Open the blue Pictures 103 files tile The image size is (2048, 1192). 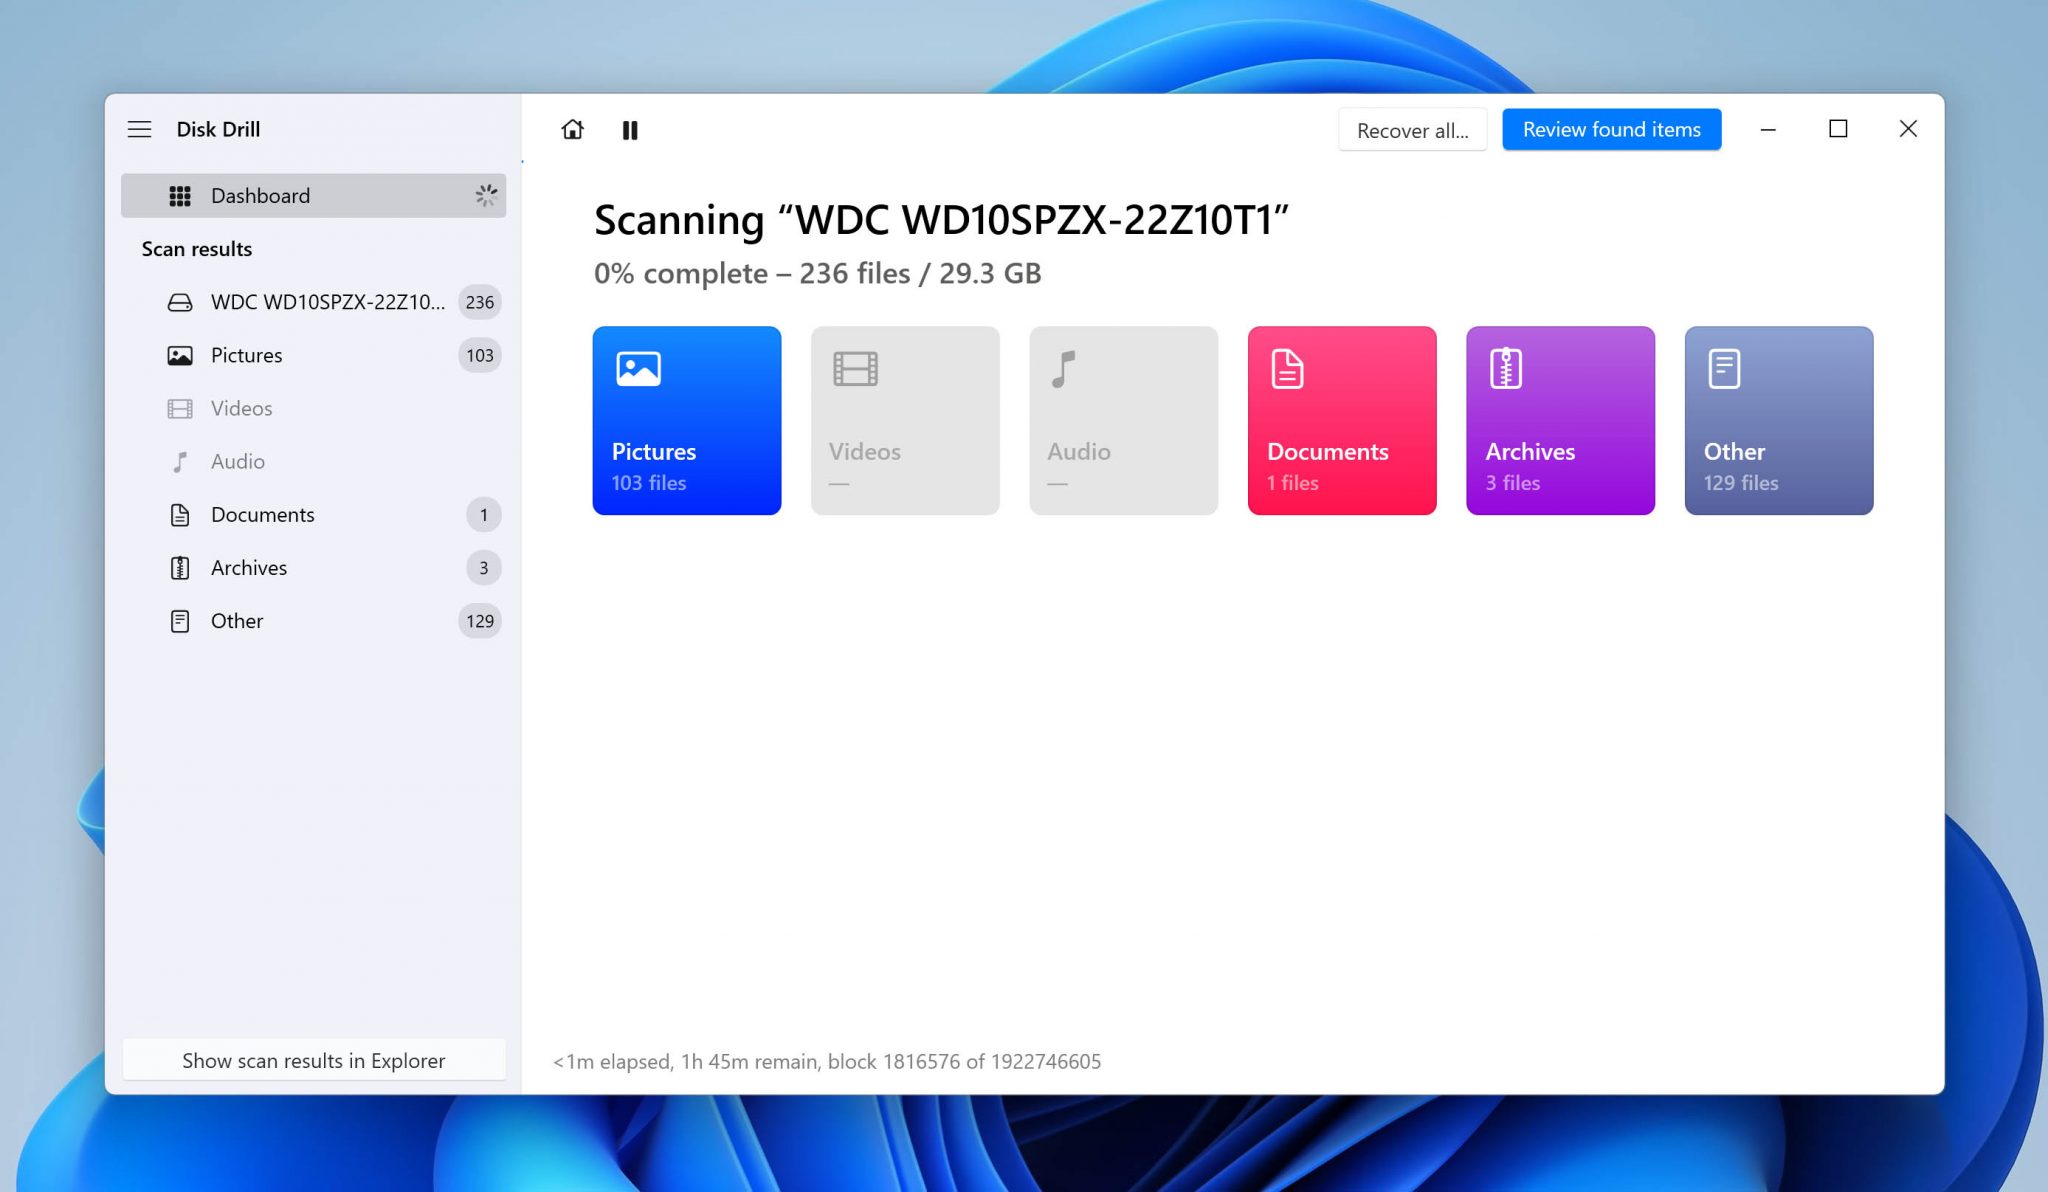(686, 420)
